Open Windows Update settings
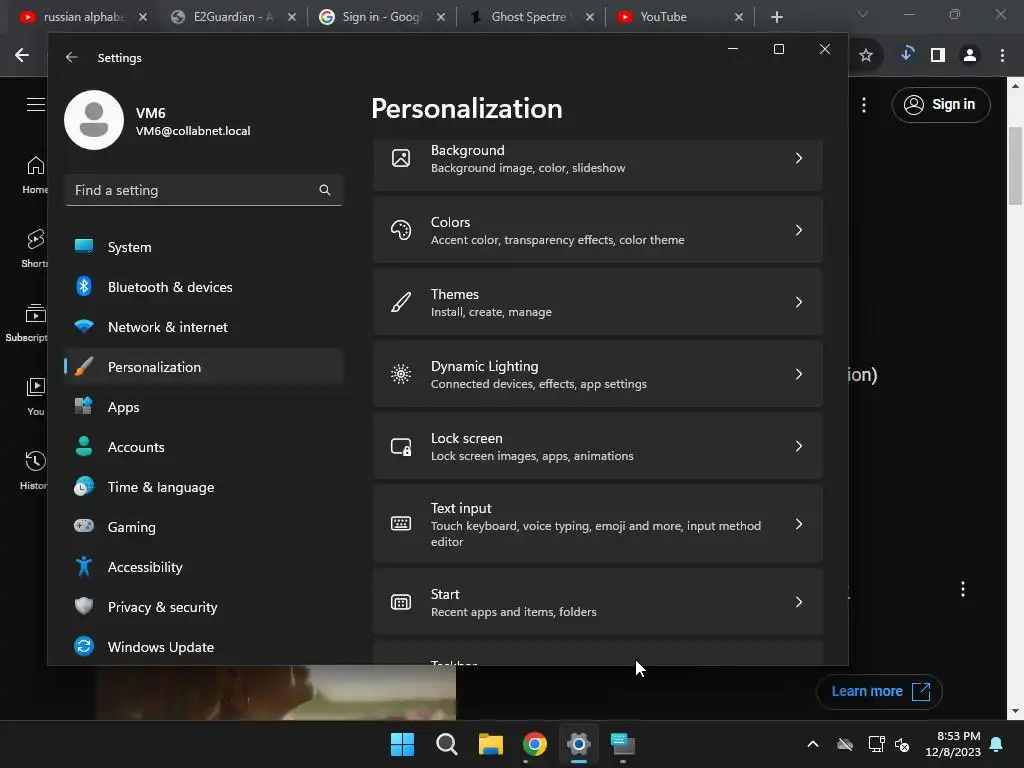The width and height of the screenshot is (1024, 768). coord(204,647)
